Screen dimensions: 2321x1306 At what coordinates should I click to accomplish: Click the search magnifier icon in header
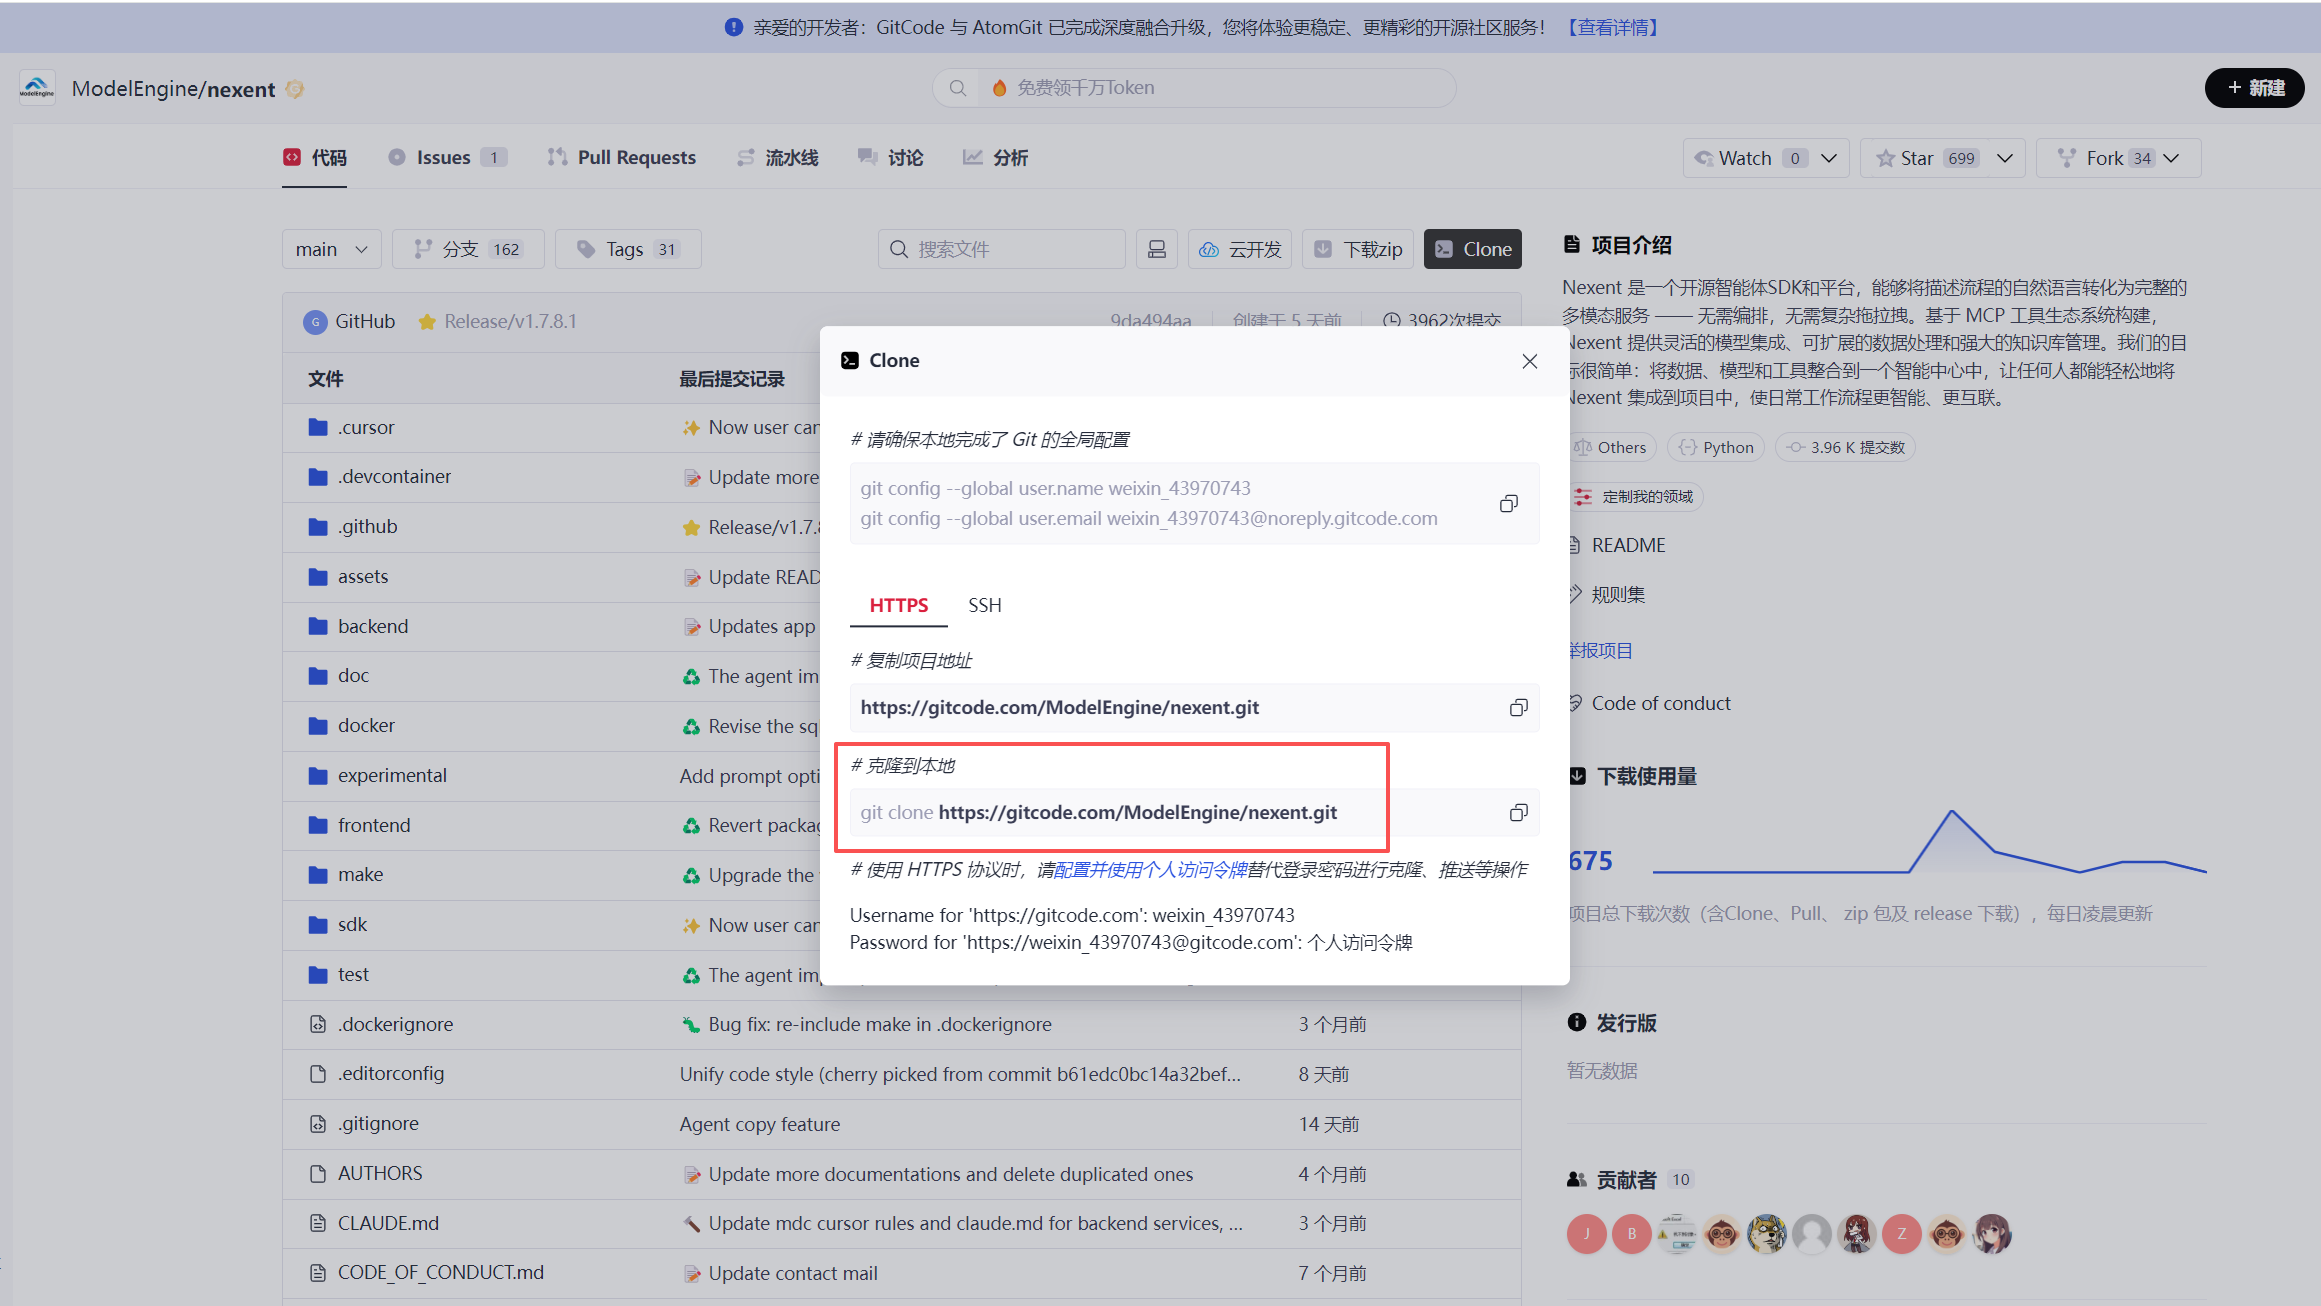(x=957, y=88)
